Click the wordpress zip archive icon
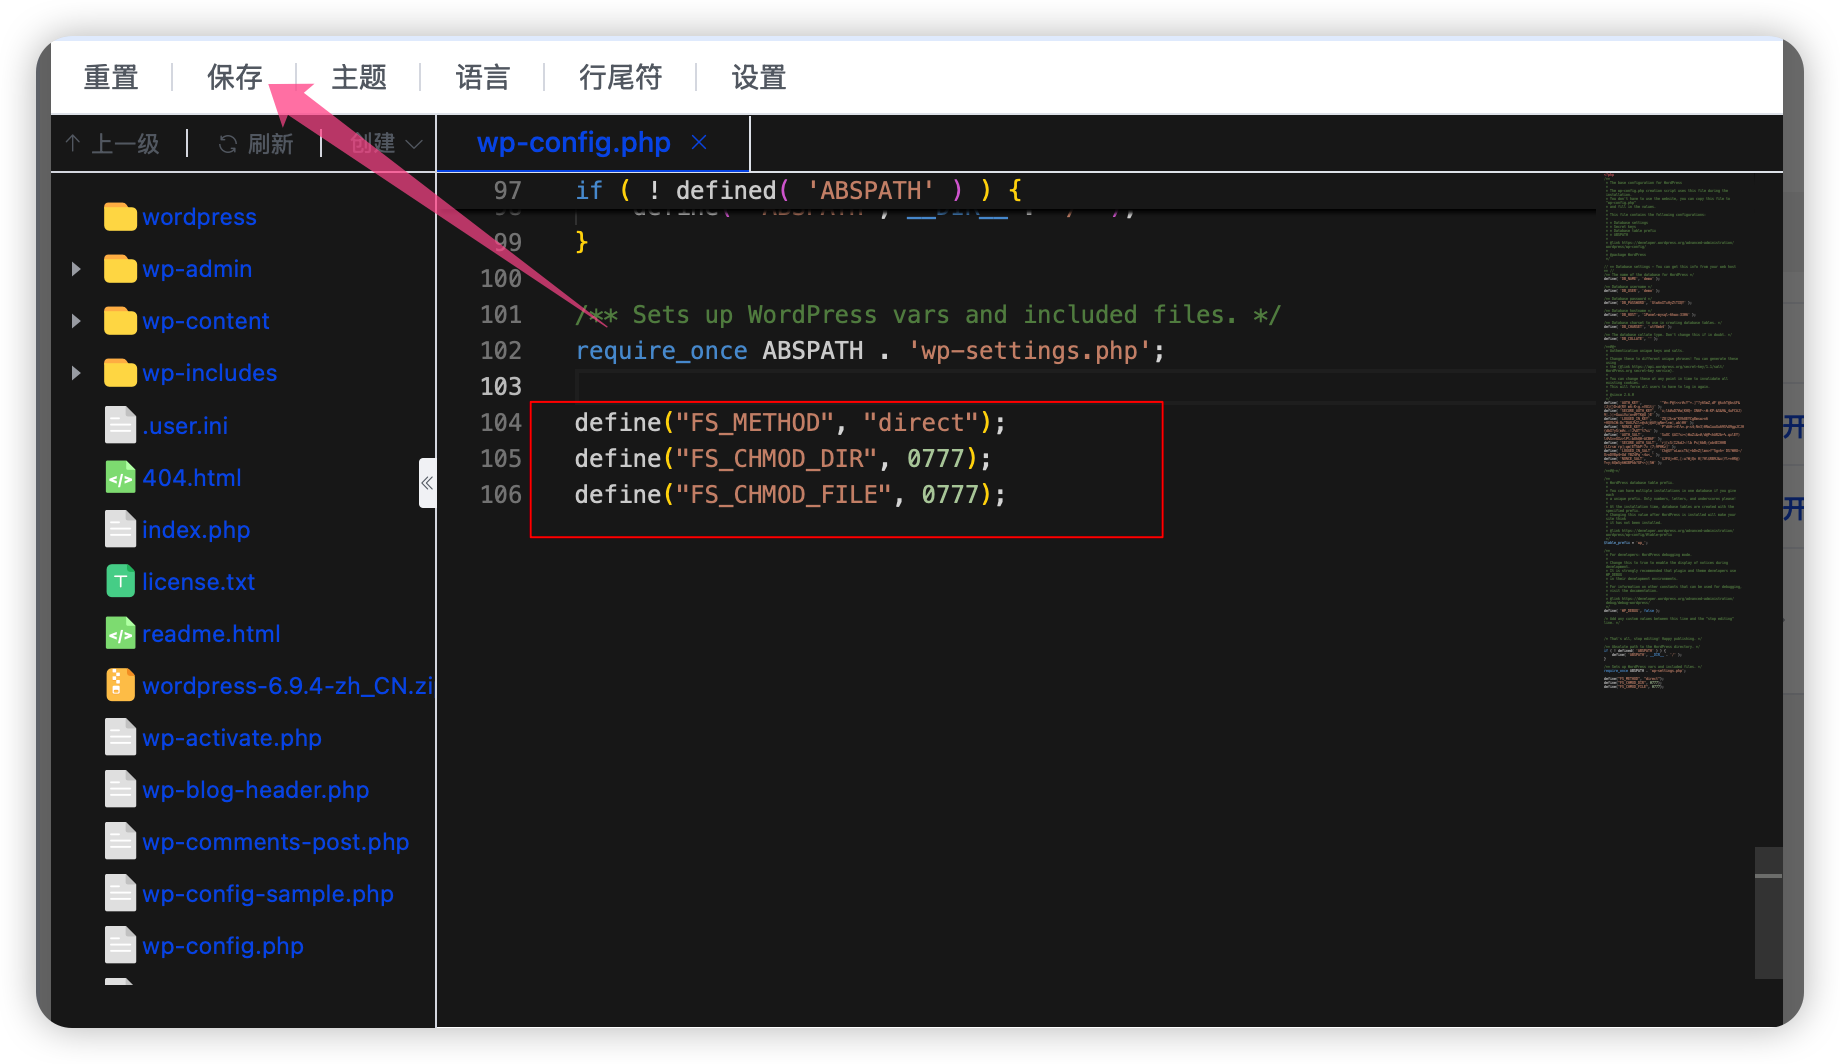The height and width of the screenshot is (1064, 1840). tap(120, 686)
